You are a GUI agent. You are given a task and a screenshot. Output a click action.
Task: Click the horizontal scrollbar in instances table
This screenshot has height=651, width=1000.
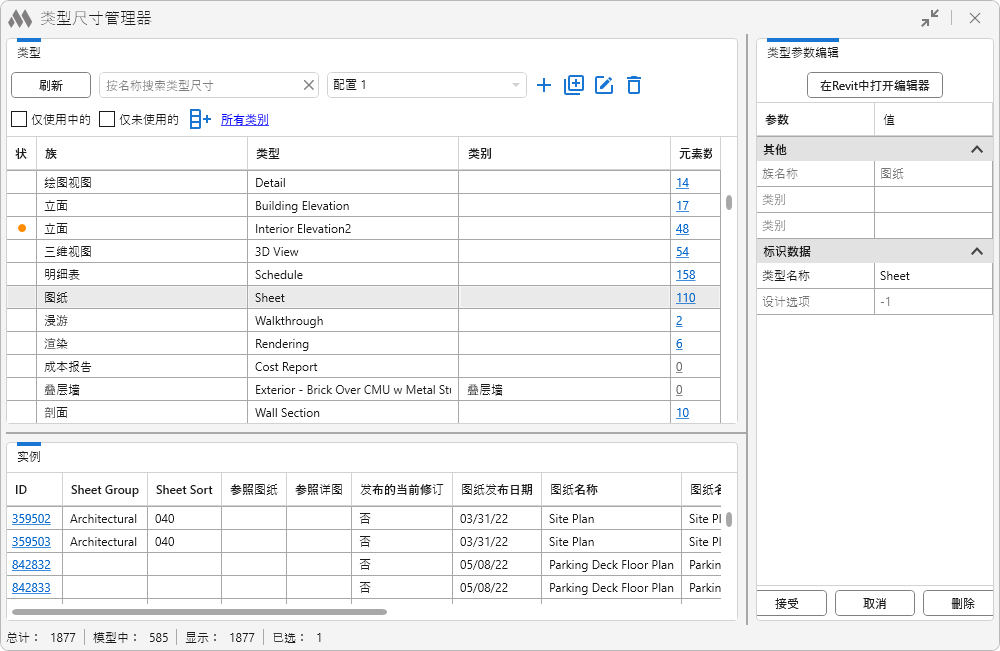pyautogui.click(x=199, y=611)
